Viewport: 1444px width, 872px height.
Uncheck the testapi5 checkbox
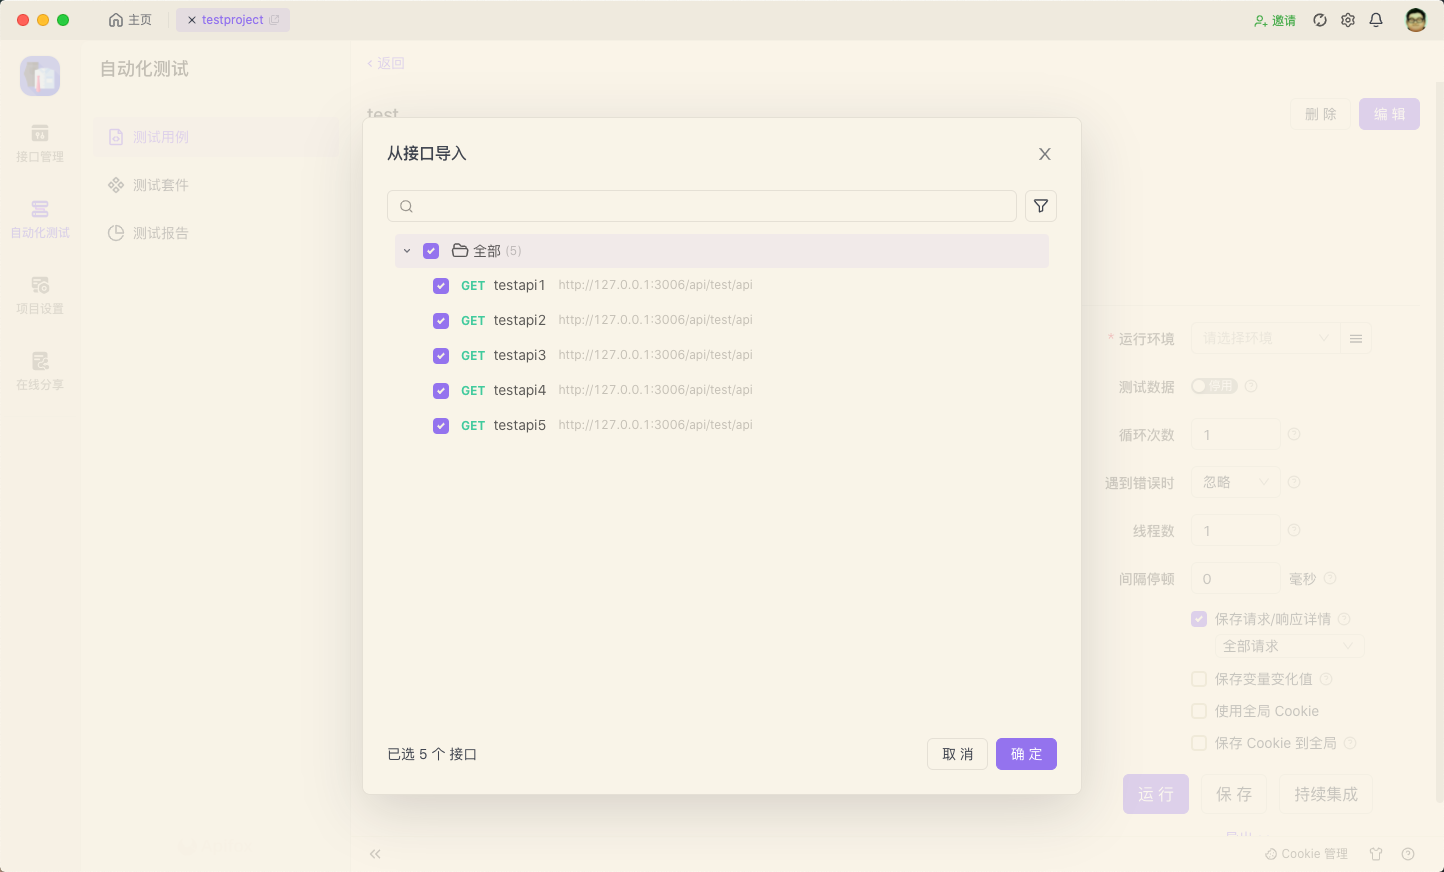click(441, 426)
